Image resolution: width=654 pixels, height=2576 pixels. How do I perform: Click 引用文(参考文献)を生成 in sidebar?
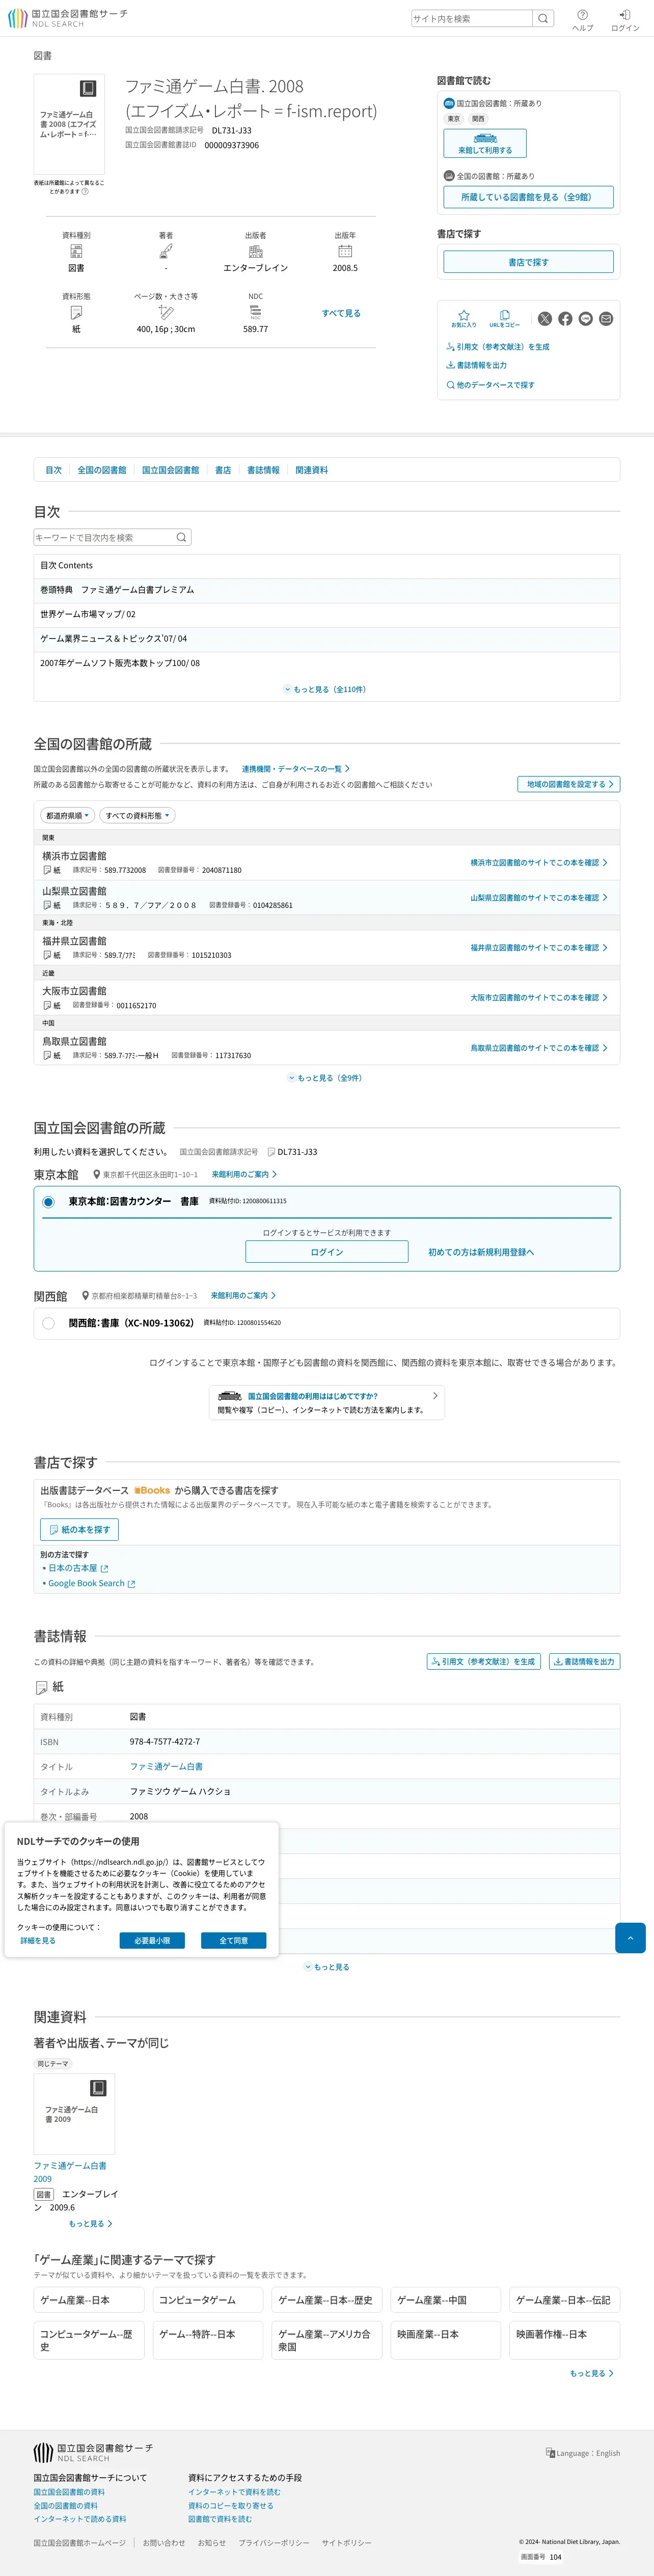click(498, 347)
